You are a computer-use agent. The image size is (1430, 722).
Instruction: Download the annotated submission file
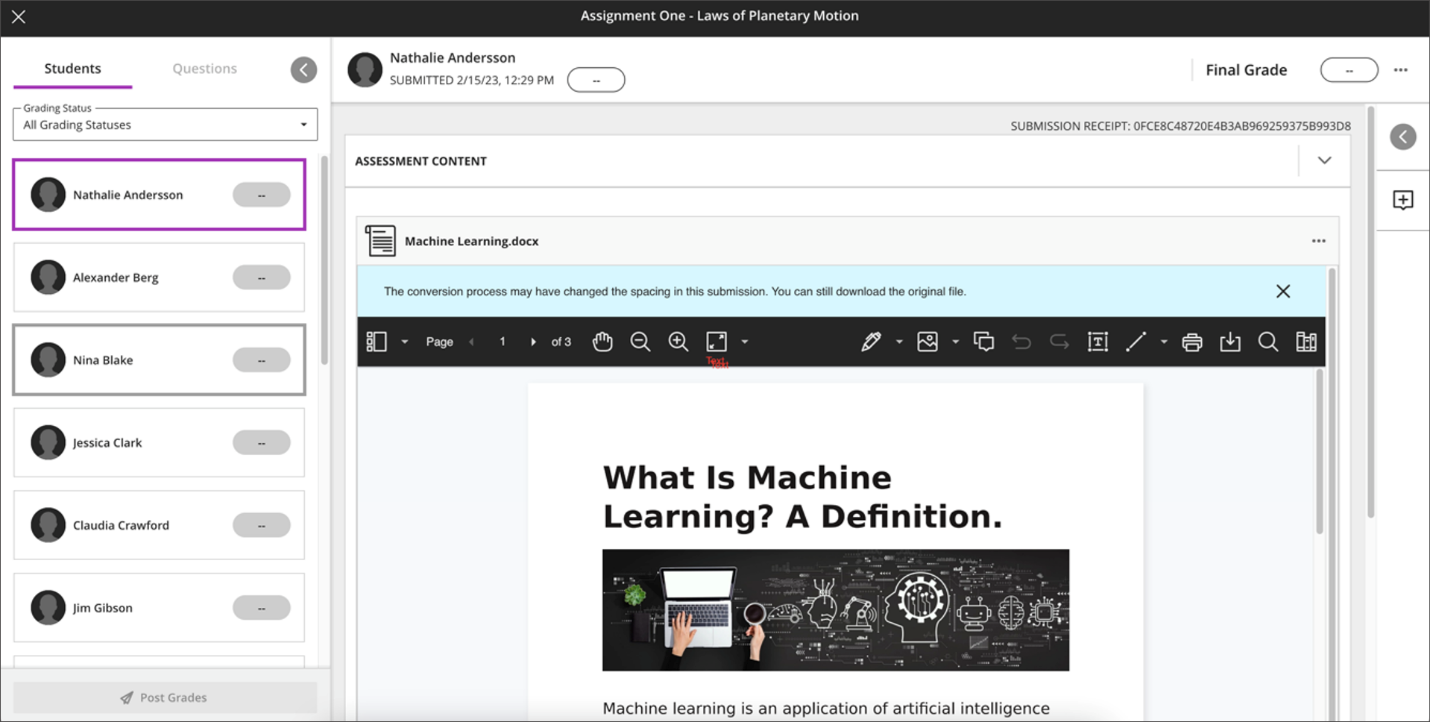pyautogui.click(x=1230, y=342)
